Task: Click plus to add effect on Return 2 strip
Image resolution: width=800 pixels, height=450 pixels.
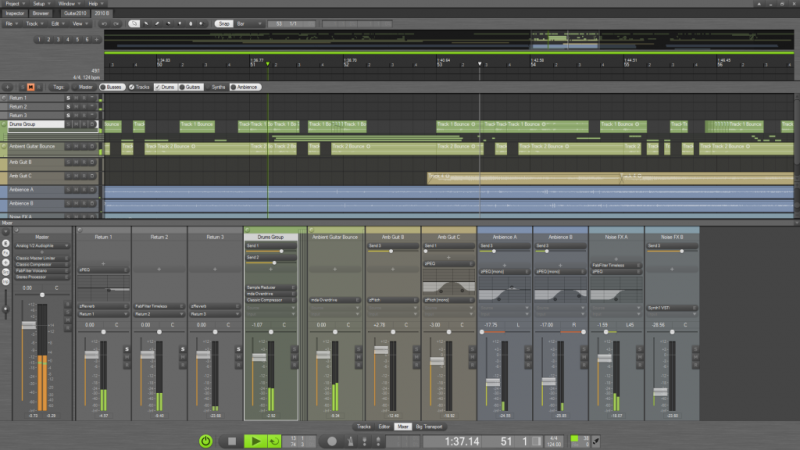Action: point(159,269)
